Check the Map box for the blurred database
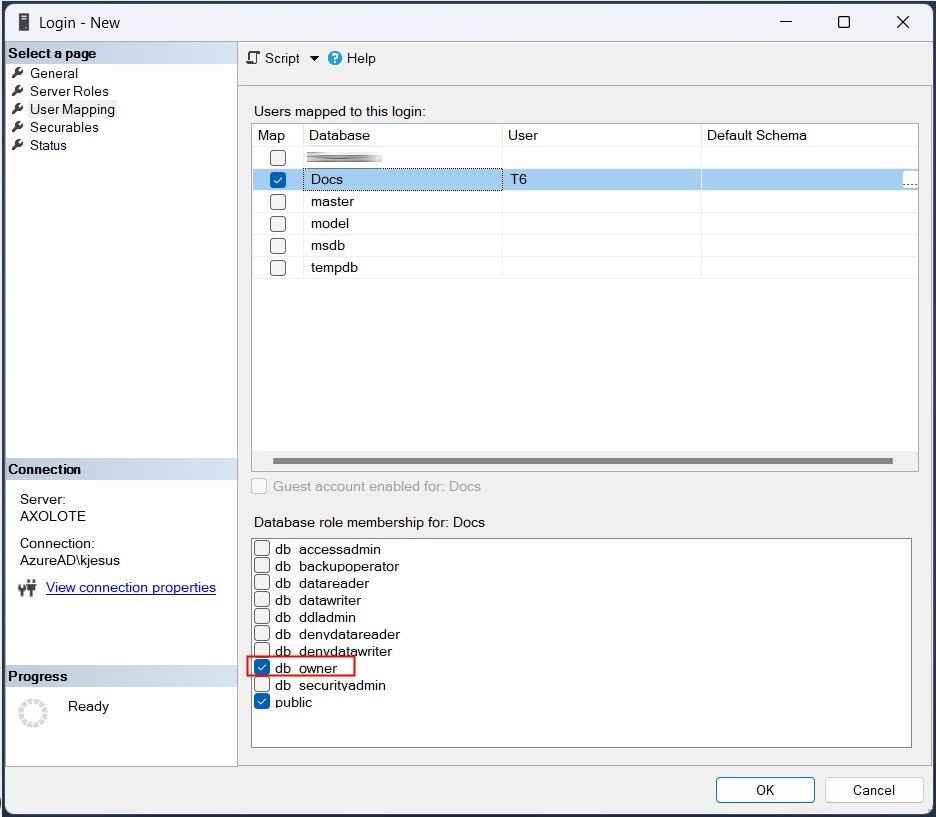The image size is (936, 817). [x=278, y=158]
